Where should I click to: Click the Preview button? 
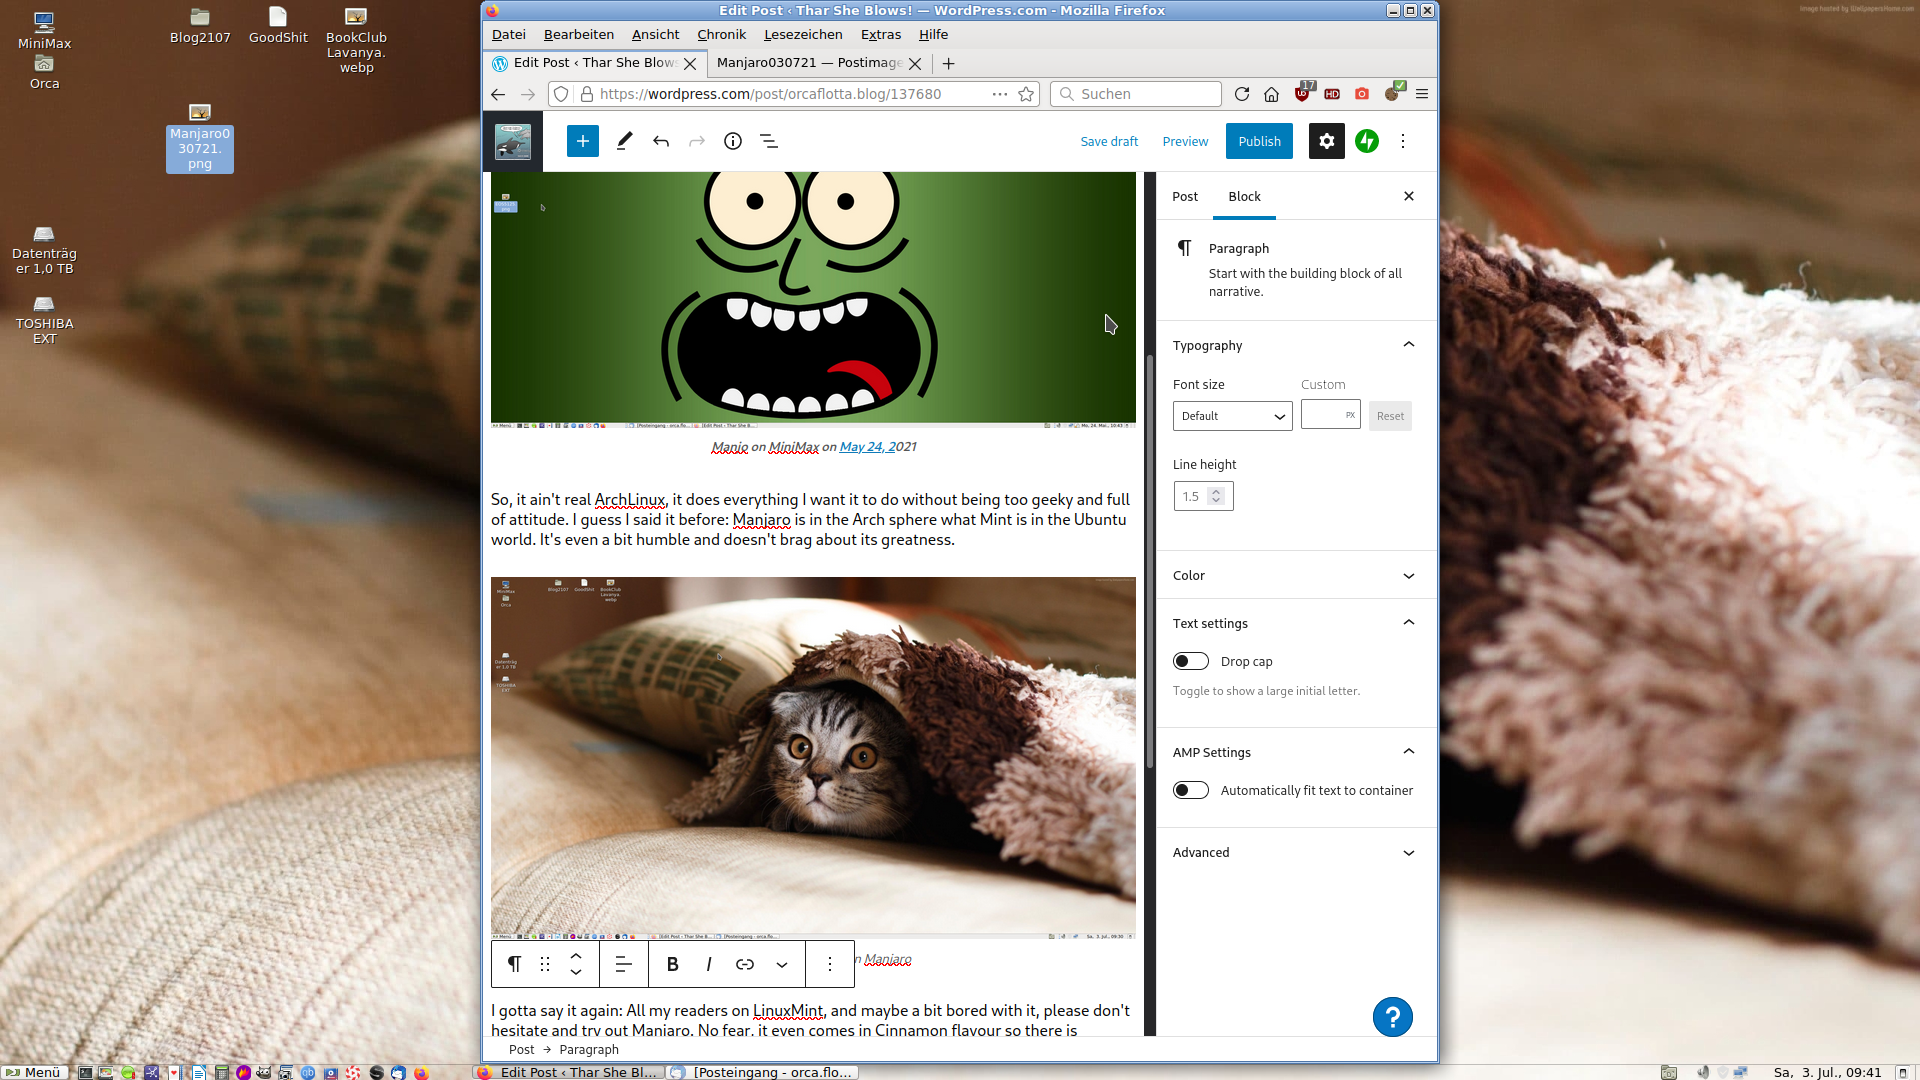tap(1185, 141)
